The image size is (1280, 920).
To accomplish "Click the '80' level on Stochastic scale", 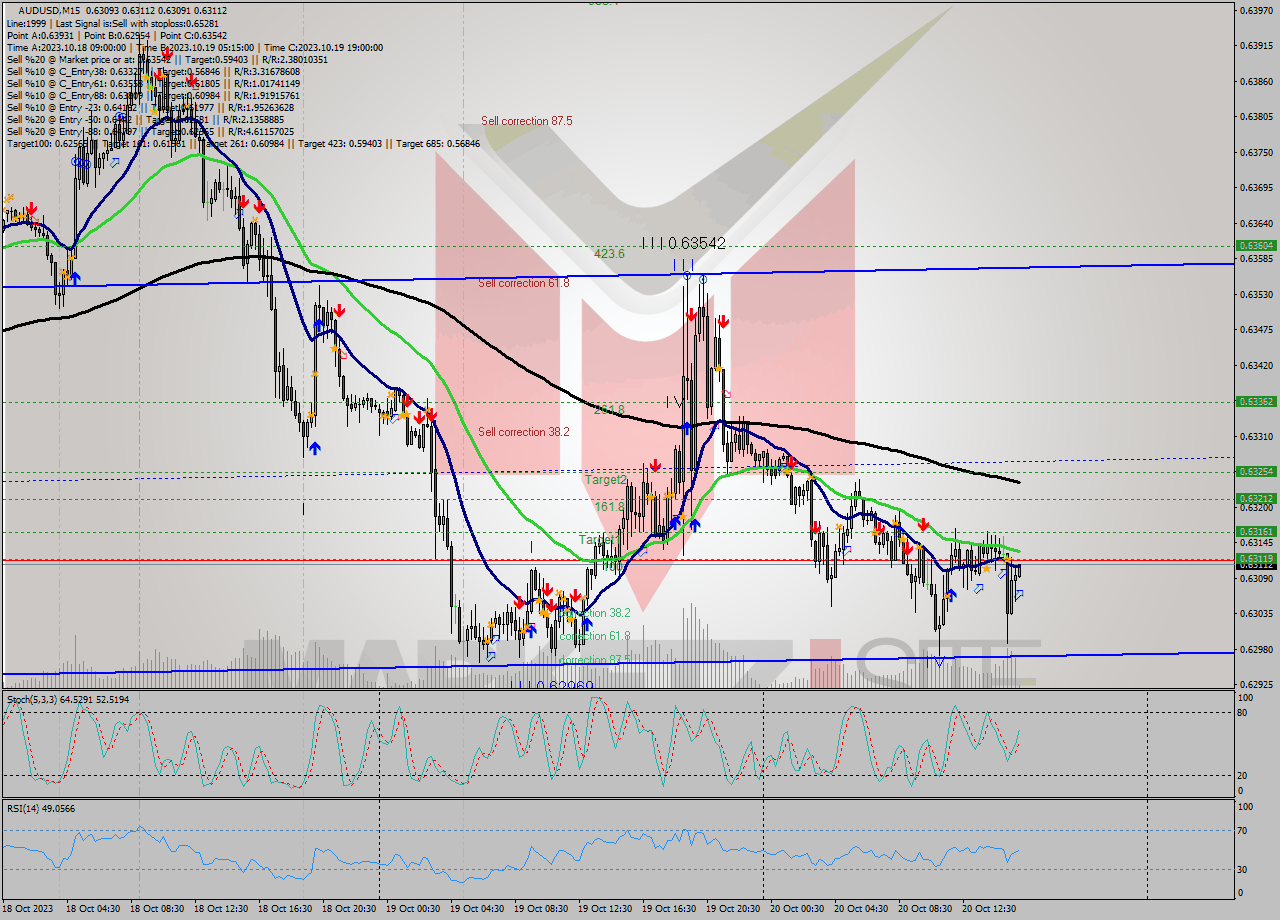I will [x=1242, y=713].
